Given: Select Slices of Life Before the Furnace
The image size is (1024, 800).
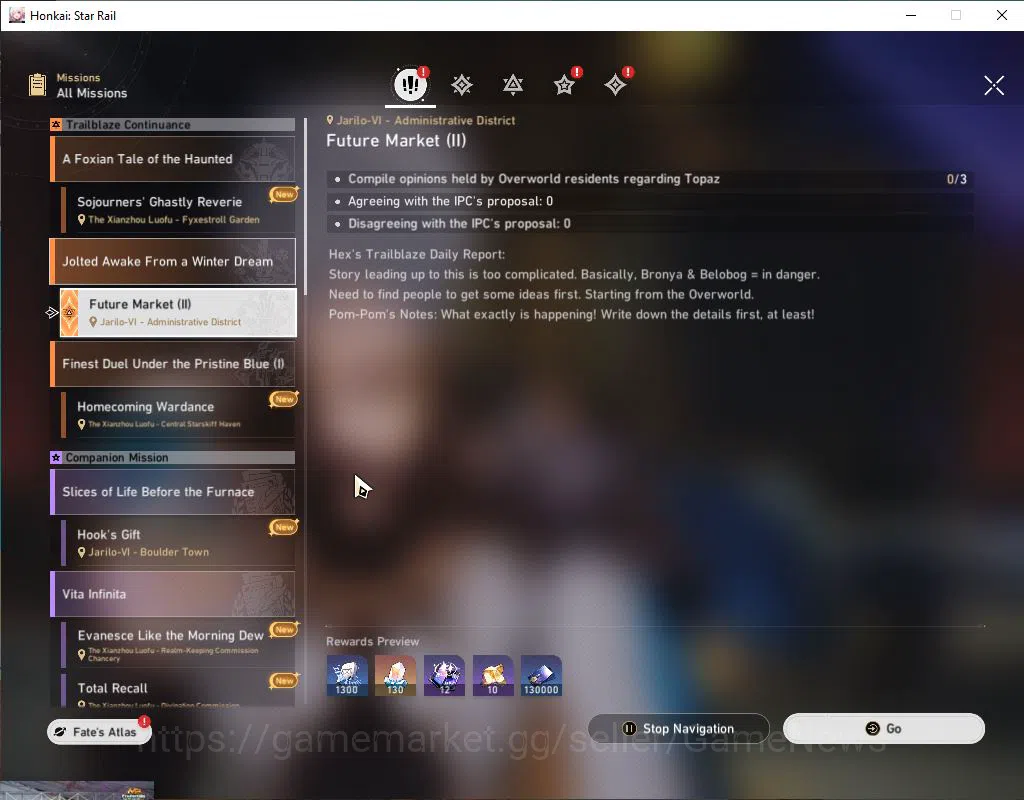Looking at the screenshot, I should click(x=173, y=492).
